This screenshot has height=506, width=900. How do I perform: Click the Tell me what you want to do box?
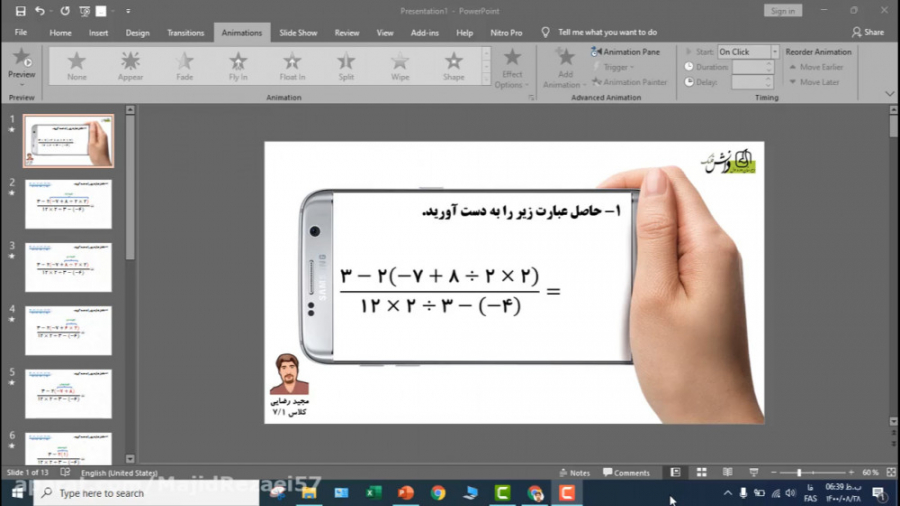pyautogui.click(x=607, y=33)
